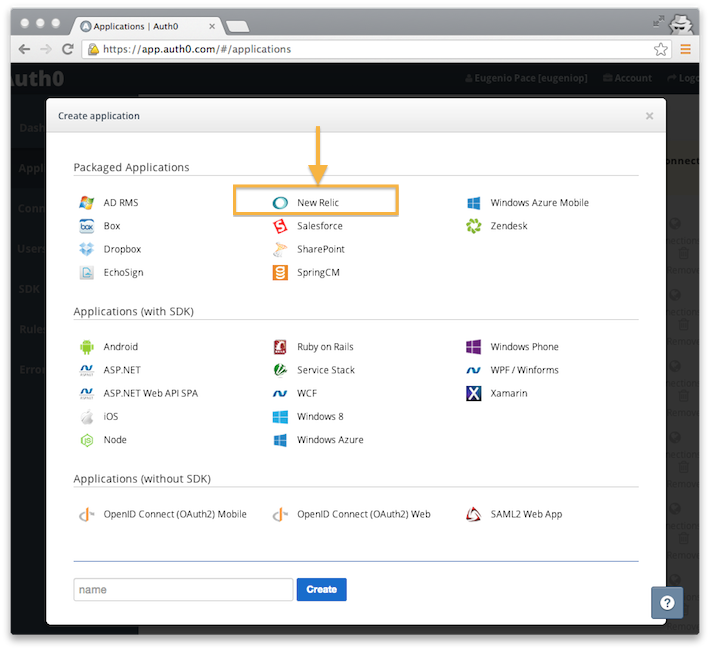The width and height of the screenshot is (710, 650).
Task: Click the Windows 8 label
Action: [x=320, y=416]
